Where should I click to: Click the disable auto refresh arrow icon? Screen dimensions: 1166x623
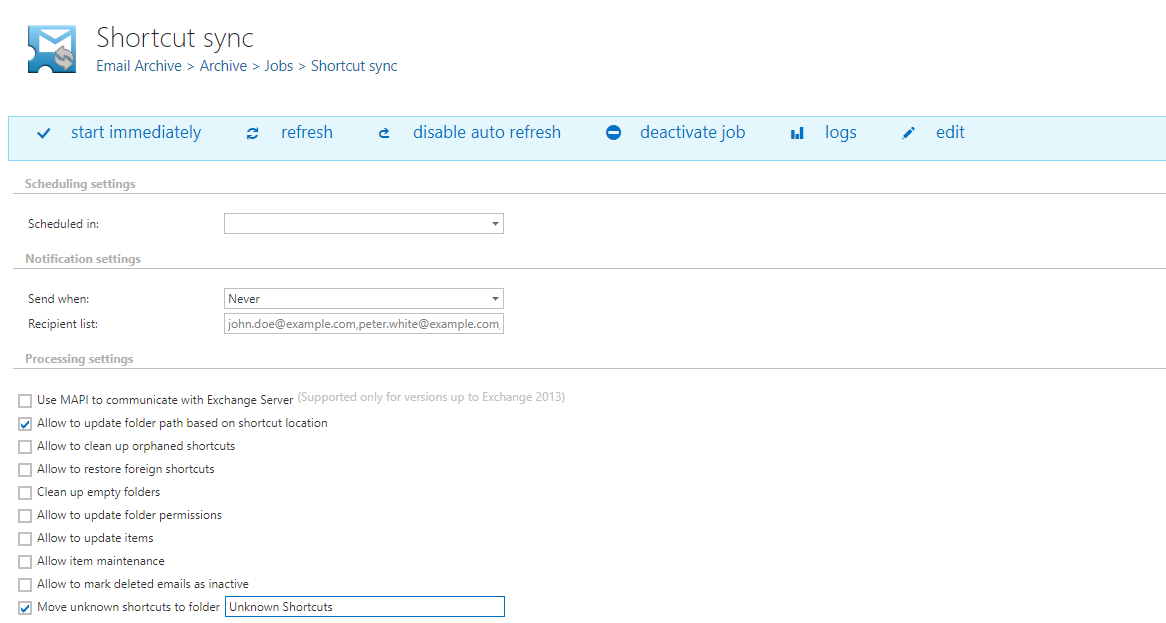tap(384, 133)
